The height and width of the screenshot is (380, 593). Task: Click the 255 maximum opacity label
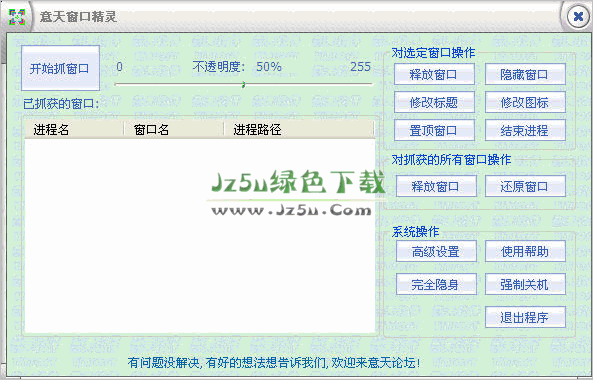pos(360,67)
